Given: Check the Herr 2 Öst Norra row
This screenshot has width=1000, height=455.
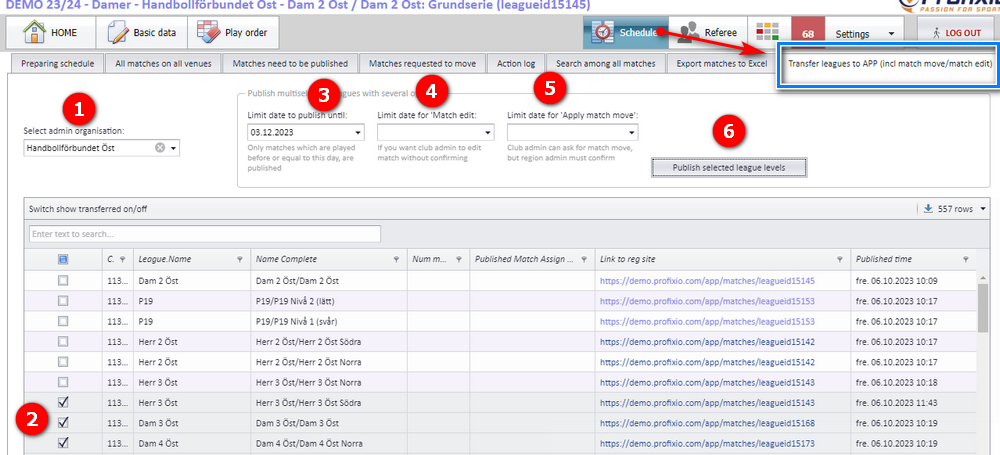Looking at the screenshot, I should coord(63,362).
